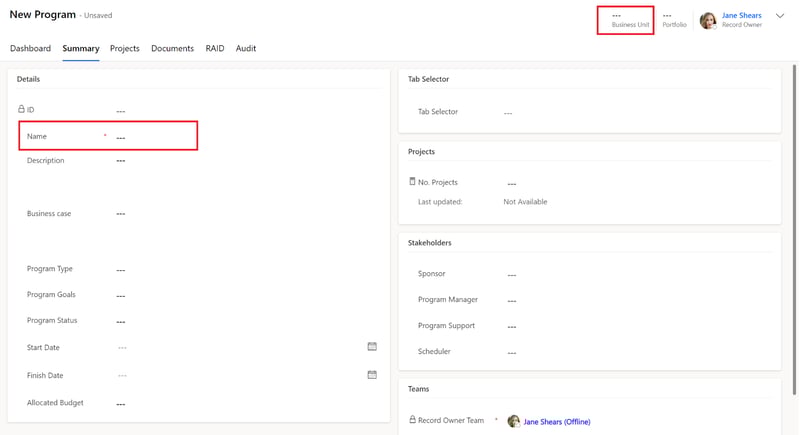
Task: Open Jane Shears record owner link
Action: point(741,15)
